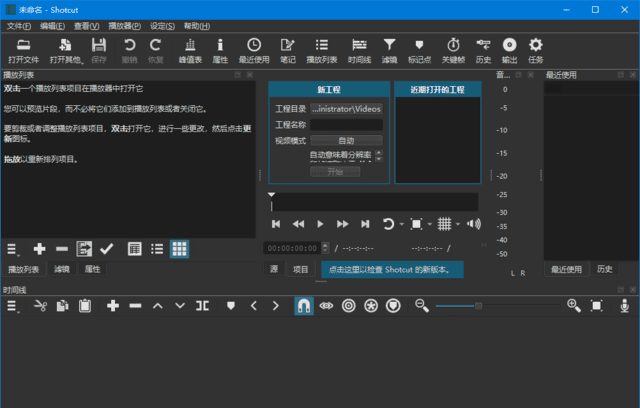
Task: Open the 输出 export toolbar icon
Action: point(509,51)
